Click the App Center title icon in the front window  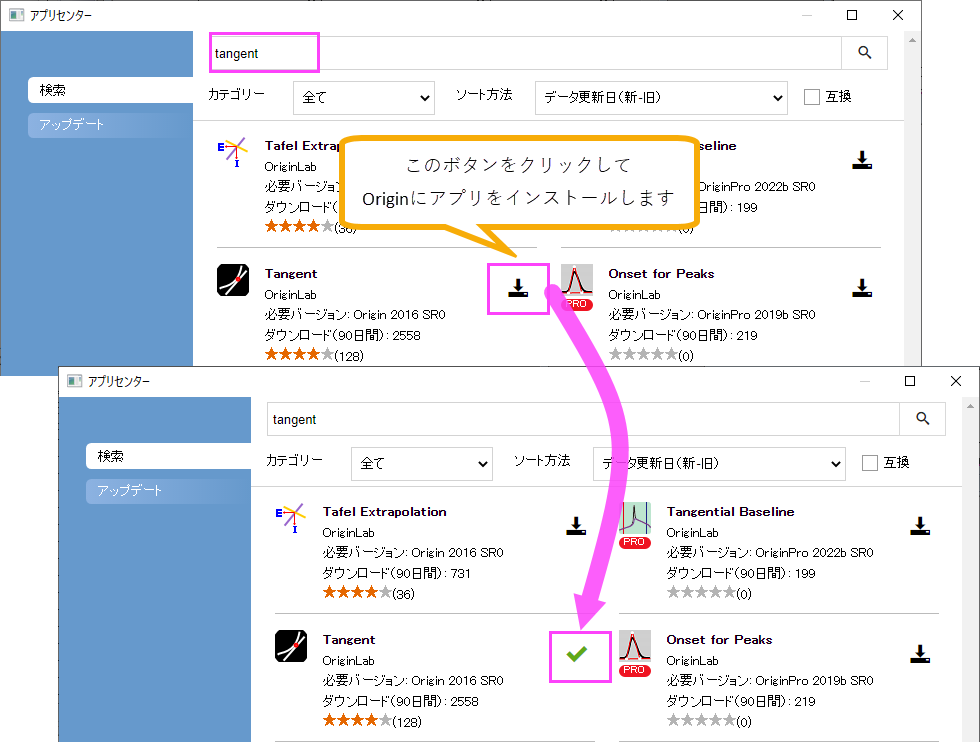point(74,381)
